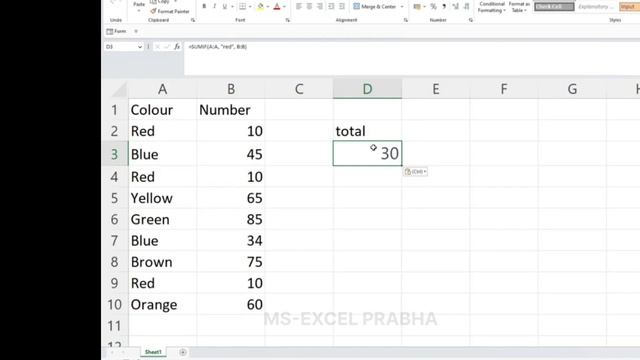
Task: Click the SUMIF formula in formula bar
Action: pos(218,47)
